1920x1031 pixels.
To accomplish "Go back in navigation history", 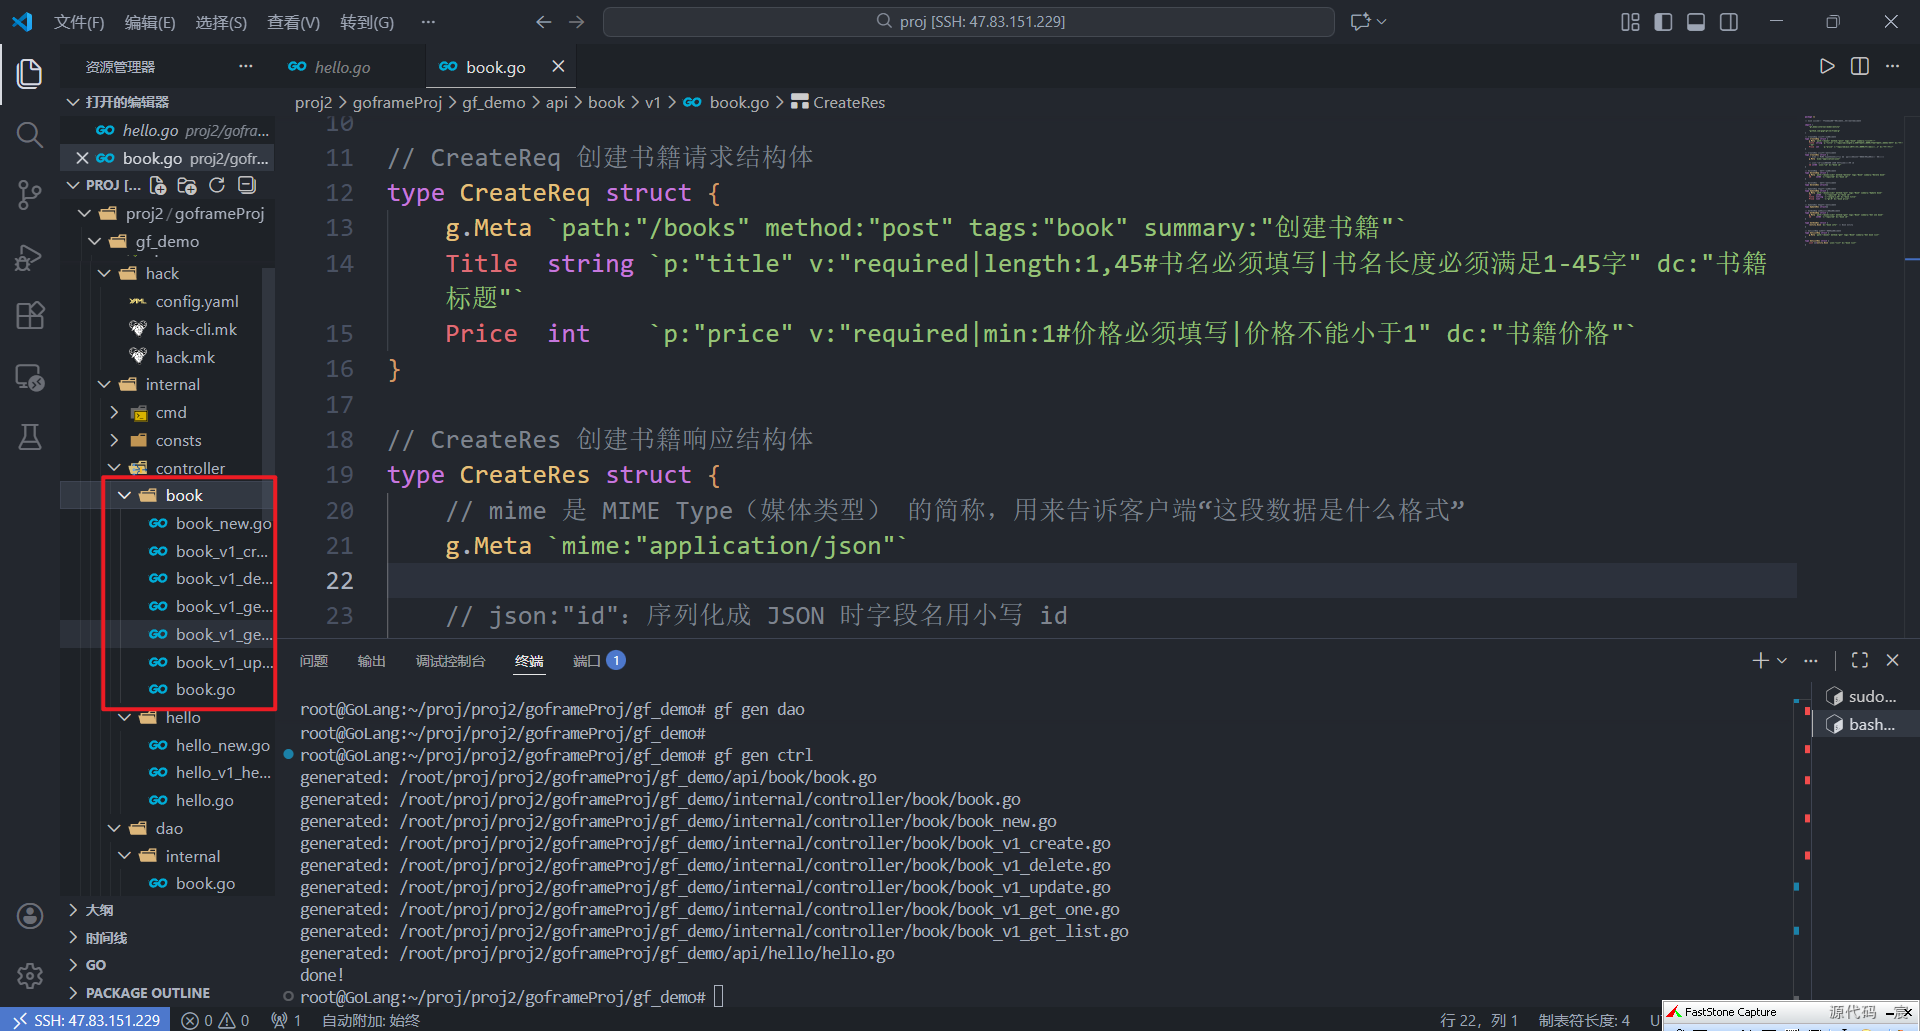I will click(x=543, y=21).
